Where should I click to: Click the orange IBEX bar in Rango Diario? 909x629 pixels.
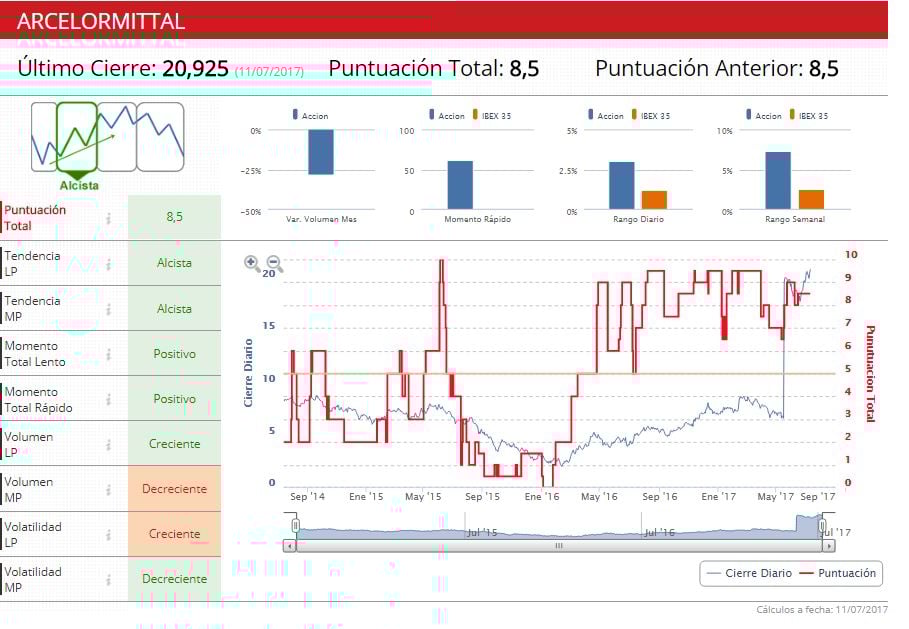pyautogui.click(x=654, y=200)
